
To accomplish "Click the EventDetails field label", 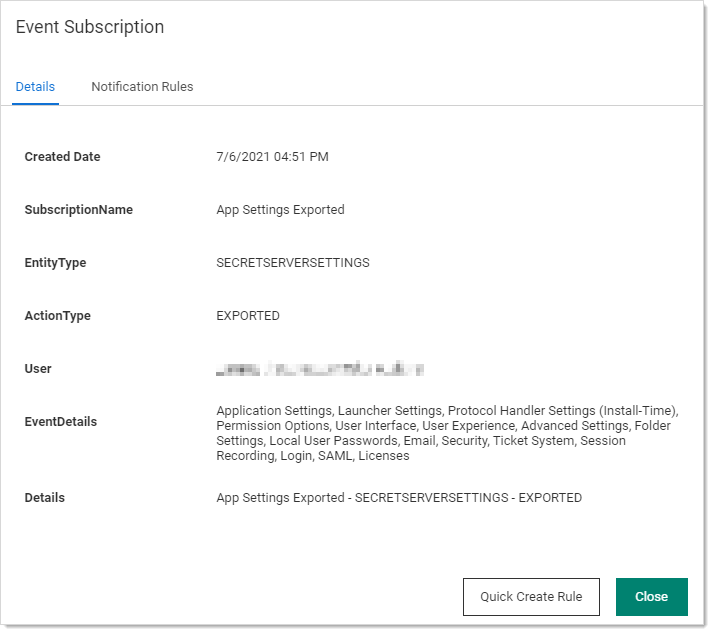I will point(61,422).
